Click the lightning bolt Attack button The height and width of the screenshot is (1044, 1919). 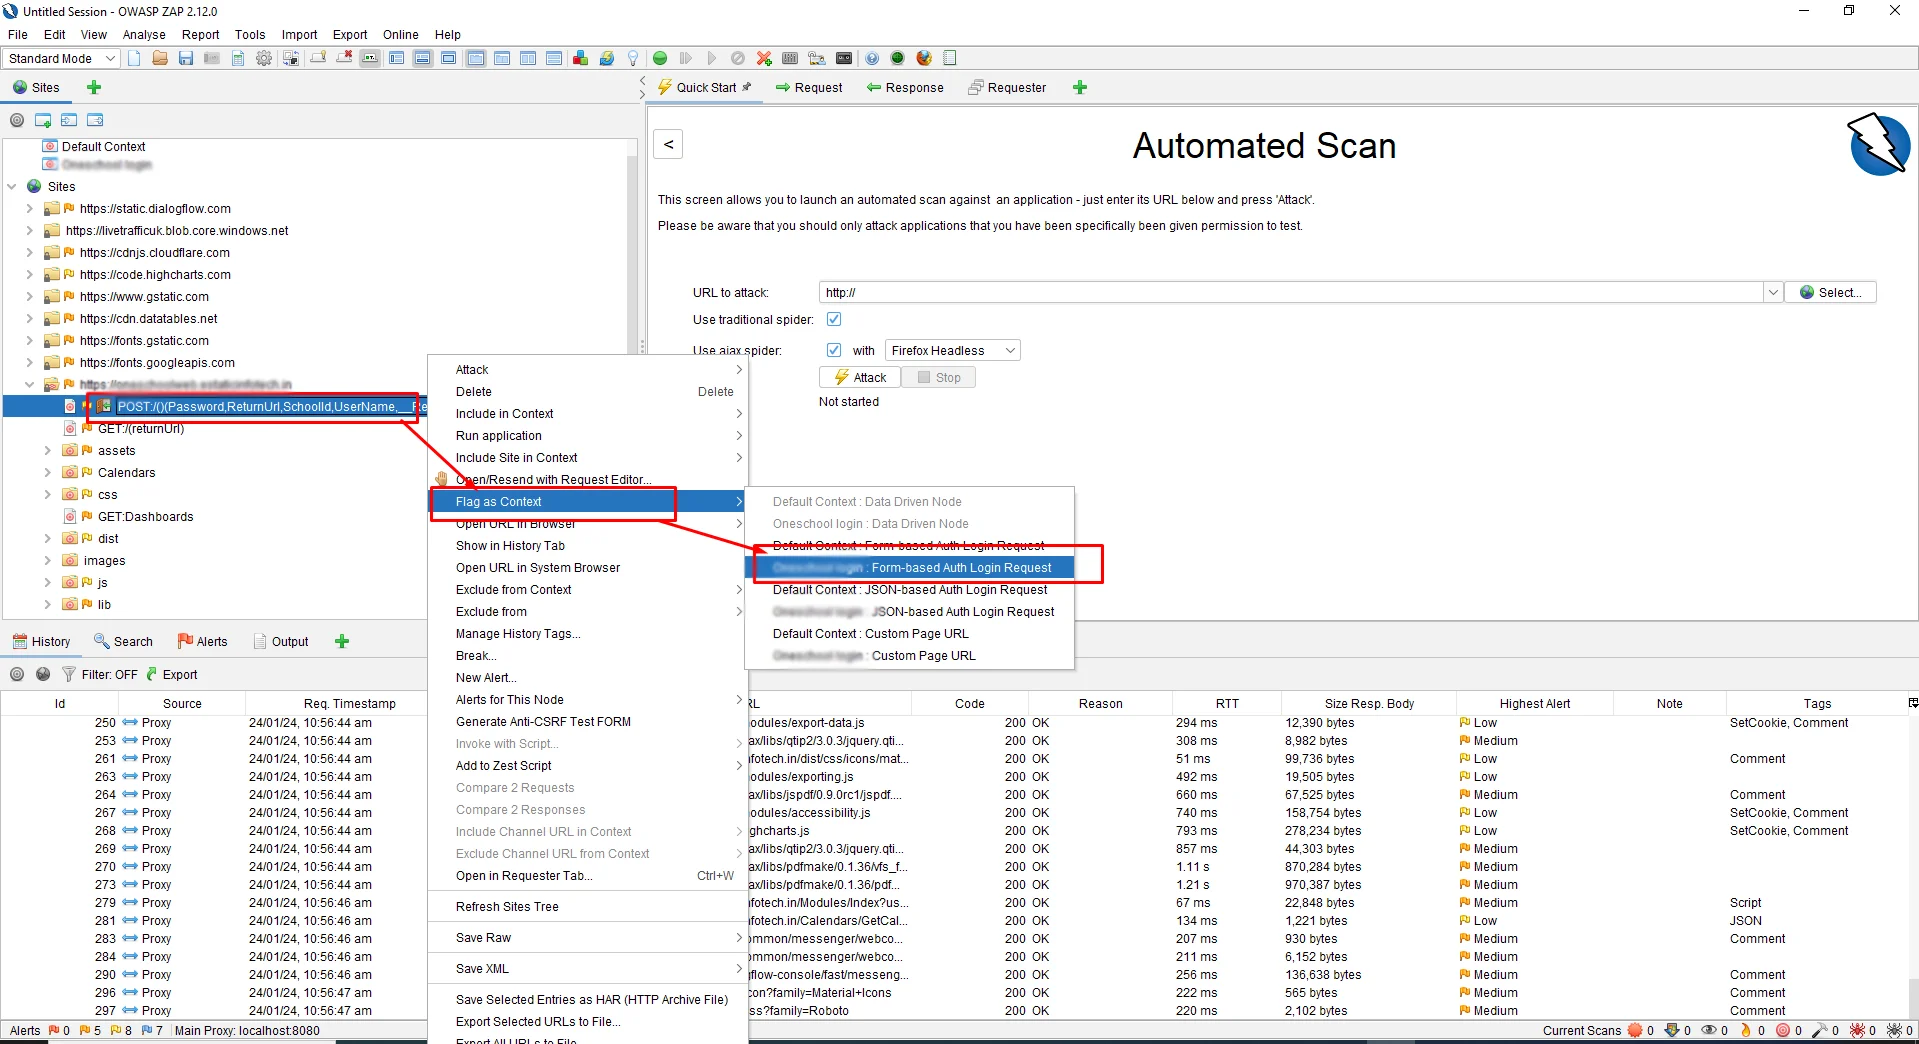pos(860,377)
